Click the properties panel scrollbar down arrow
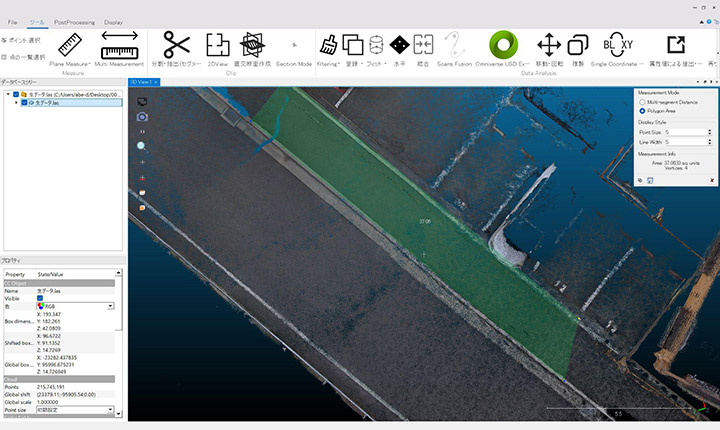 coord(119,414)
